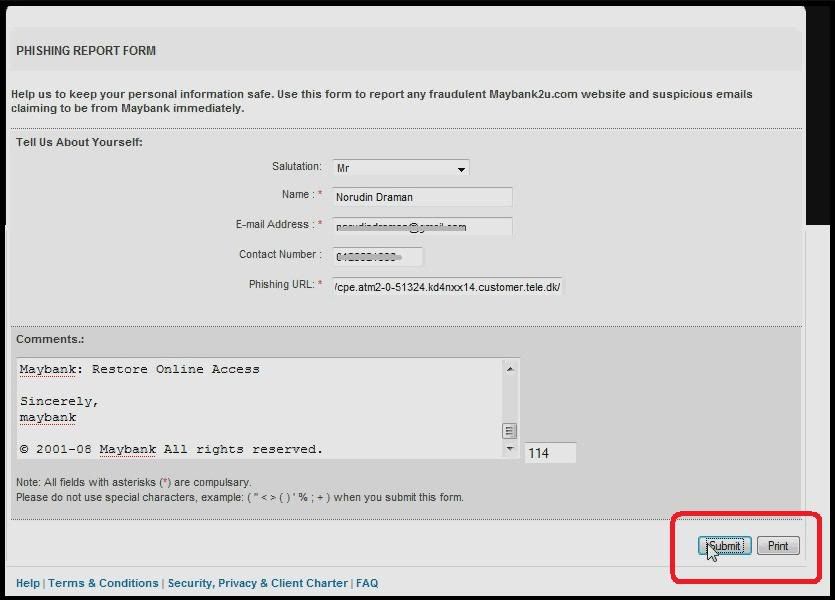Click the 'Name :' field label
This screenshot has width=835, height=600.
pyautogui.click(x=302, y=194)
